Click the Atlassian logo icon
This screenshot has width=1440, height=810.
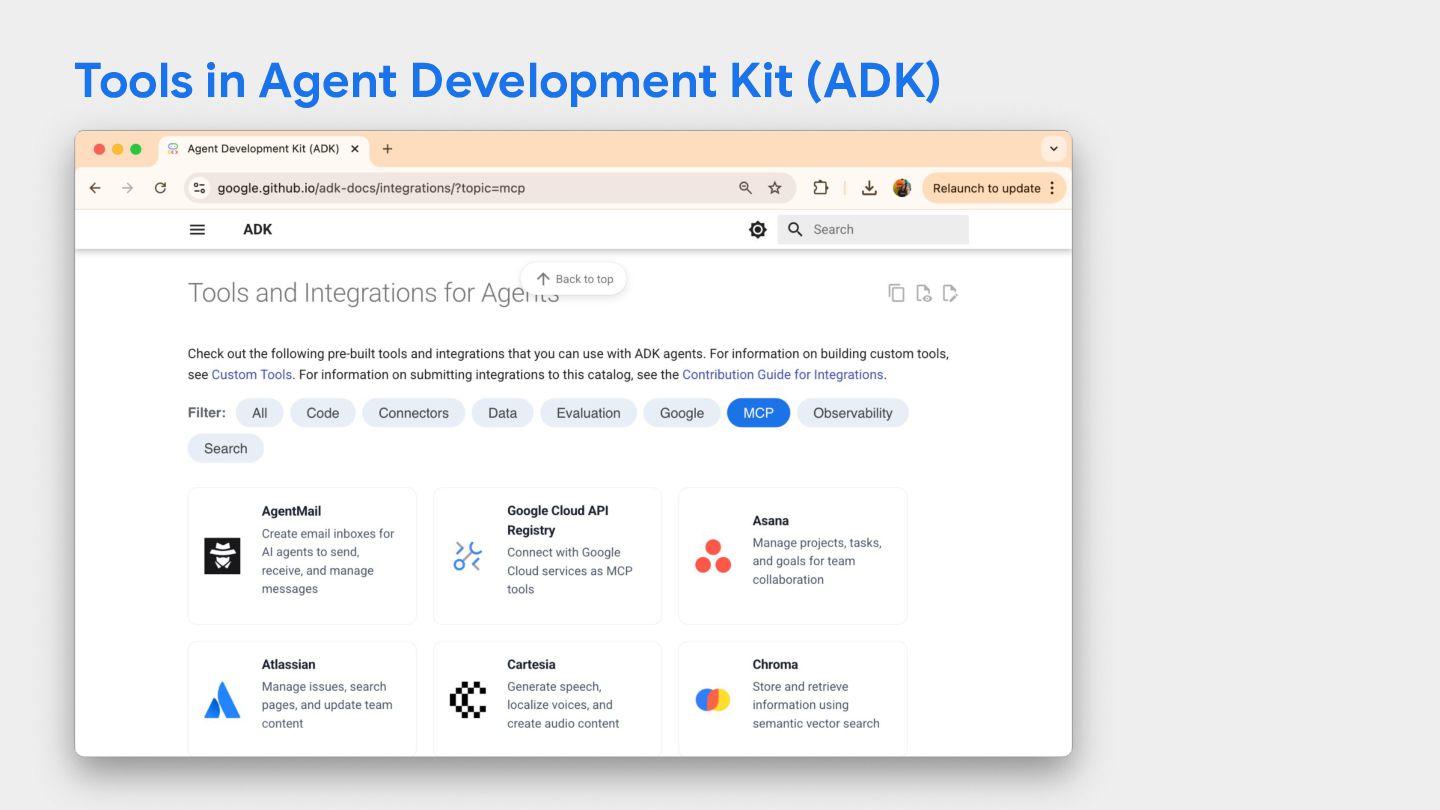(x=222, y=700)
